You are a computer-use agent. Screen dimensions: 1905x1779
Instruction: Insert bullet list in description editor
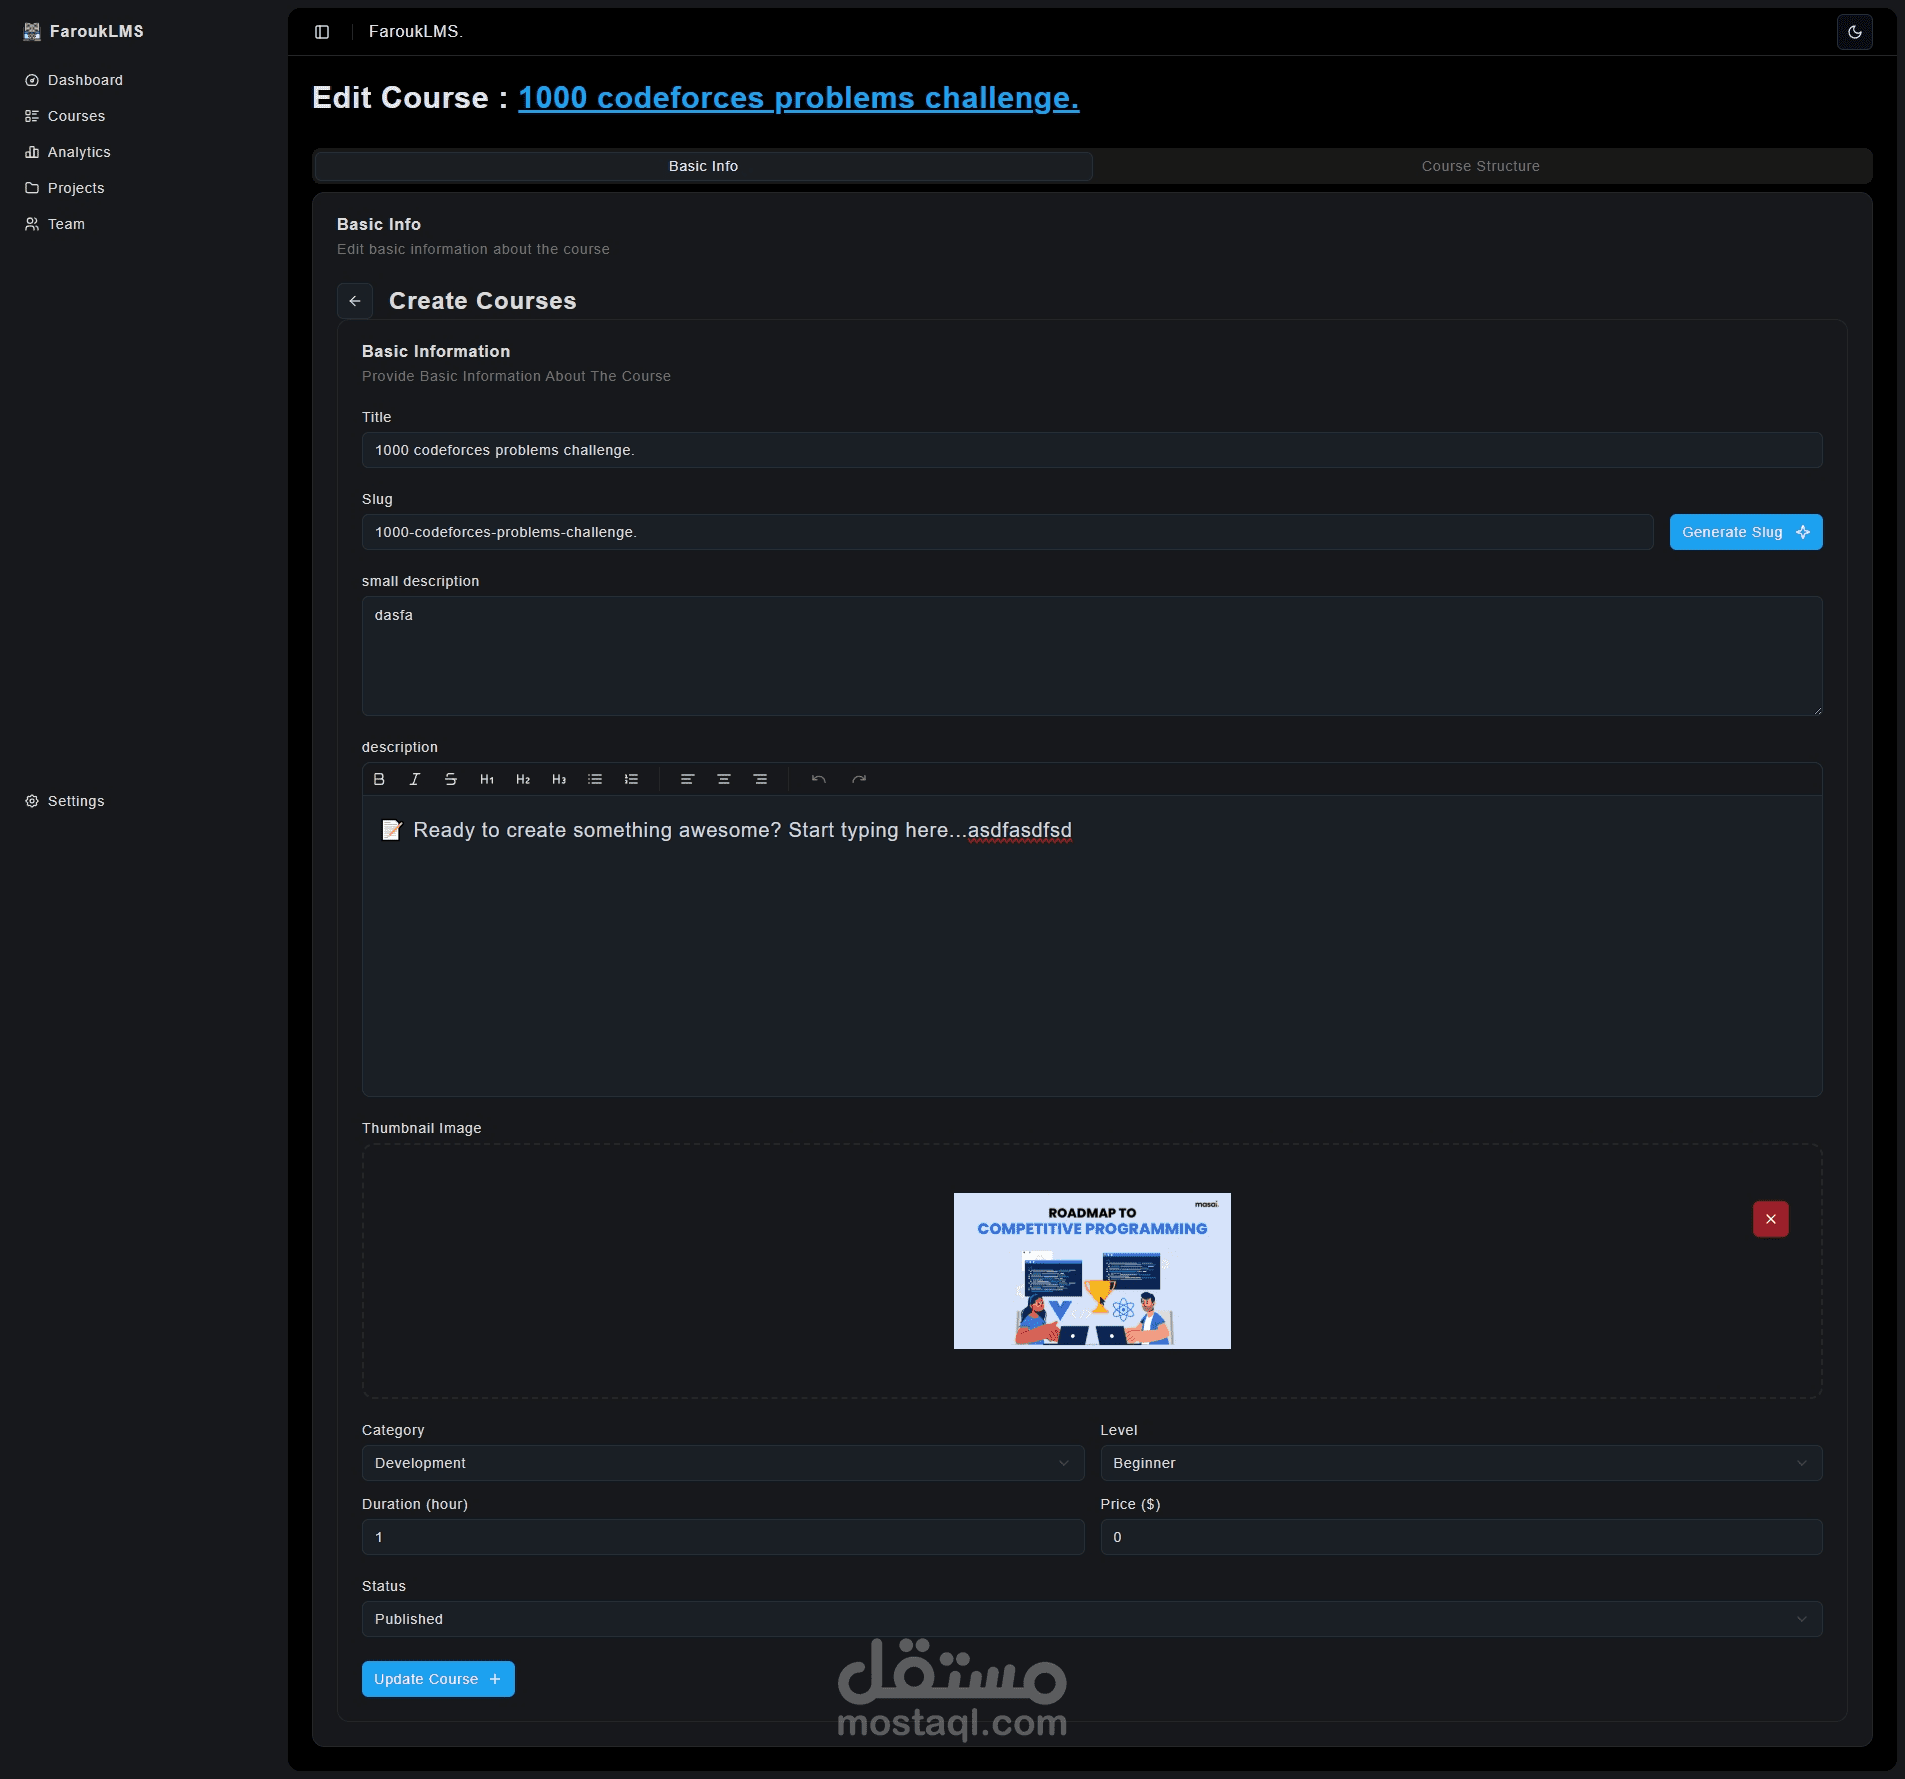[x=595, y=779]
